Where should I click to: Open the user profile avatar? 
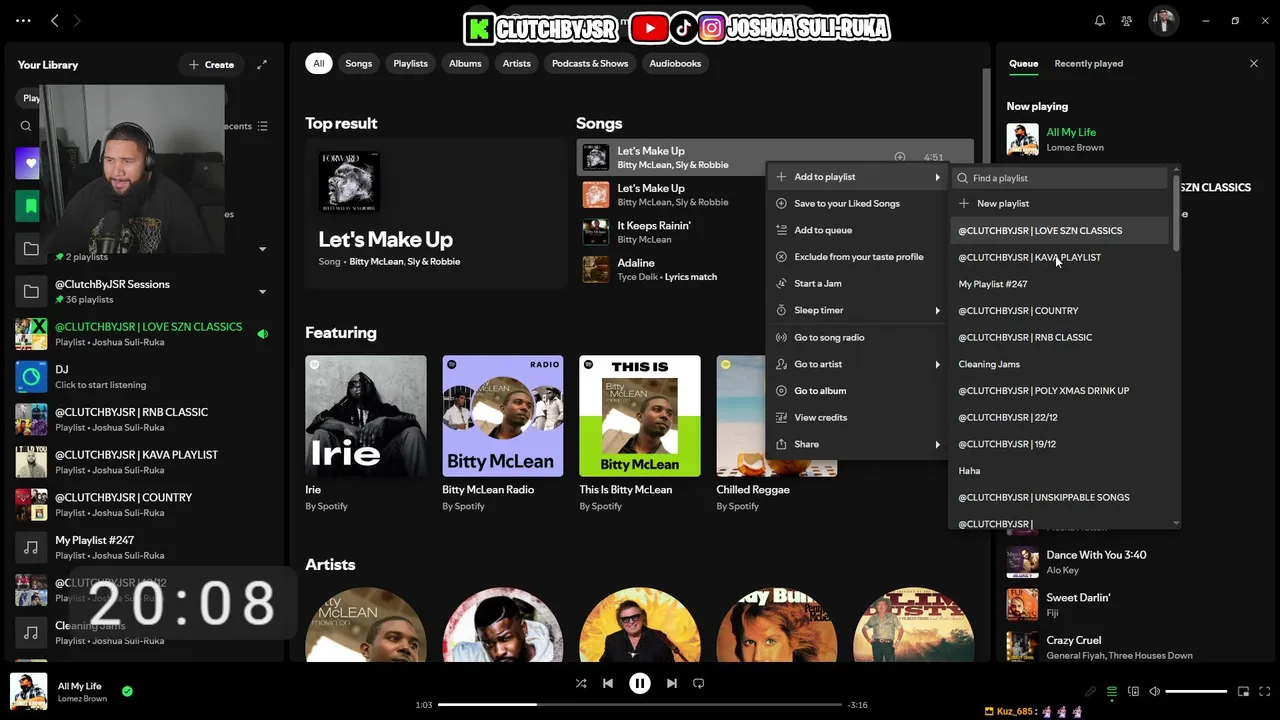pyautogui.click(x=1162, y=20)
